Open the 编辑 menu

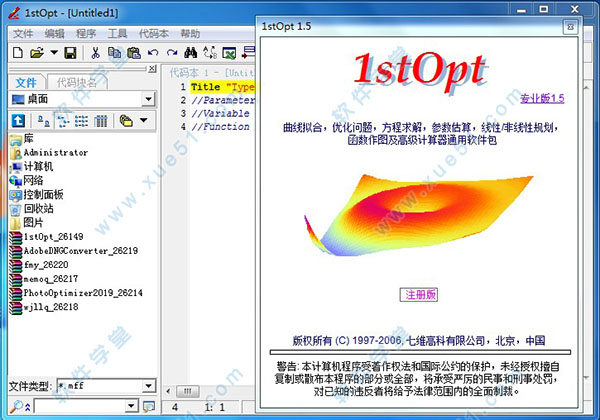(54, 34)
